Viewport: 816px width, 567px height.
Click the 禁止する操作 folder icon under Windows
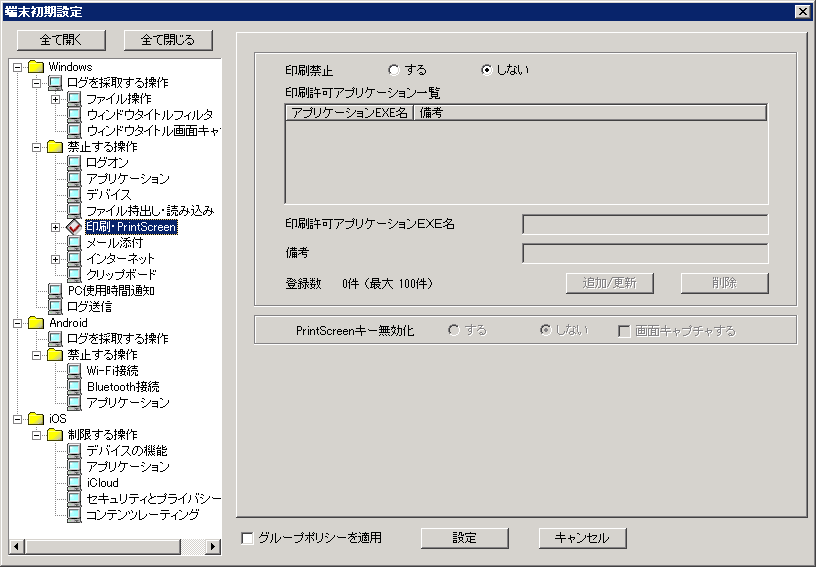point(55,147)
